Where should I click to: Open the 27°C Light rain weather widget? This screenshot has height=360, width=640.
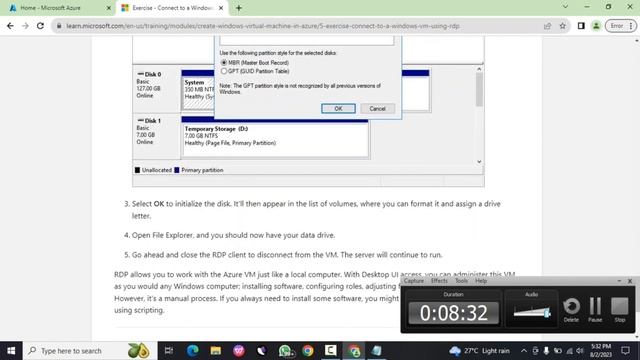pyautogui.click(x=480, y=351)
